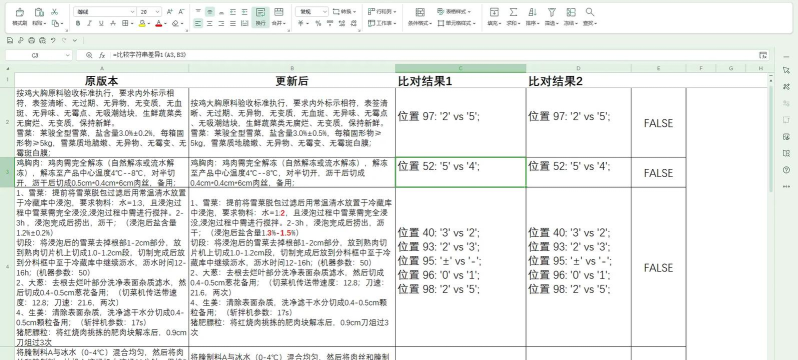Align text to the right
798x360 pixels.
(x=221, y=23)
